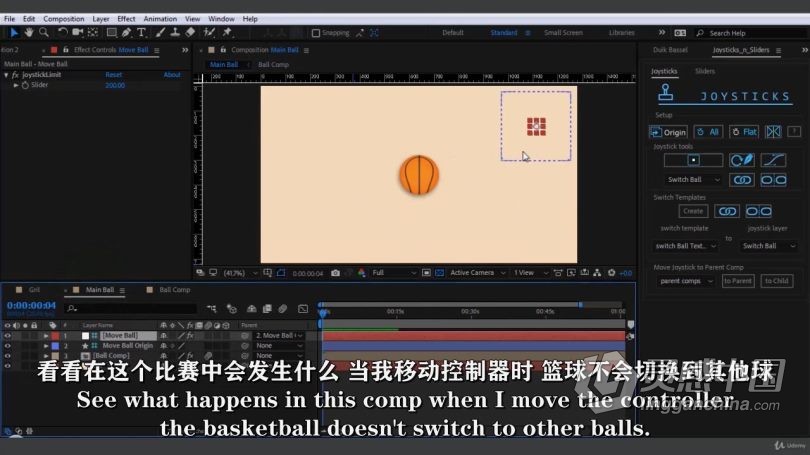Viewport: 810px width, 455px height.
Task: Switch to Ball Comp timeline tab
Action: click(x=175, y=290)
